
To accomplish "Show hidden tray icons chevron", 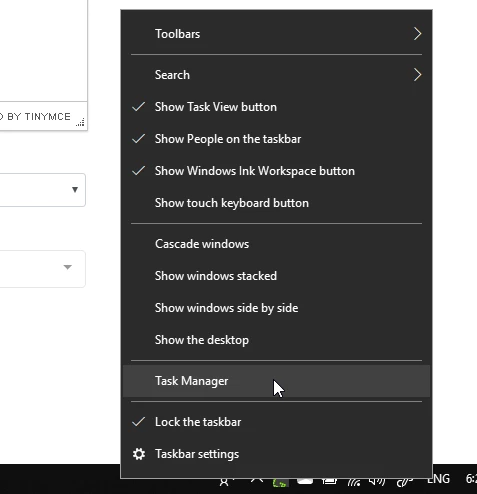I will click(x=257, y=480).
